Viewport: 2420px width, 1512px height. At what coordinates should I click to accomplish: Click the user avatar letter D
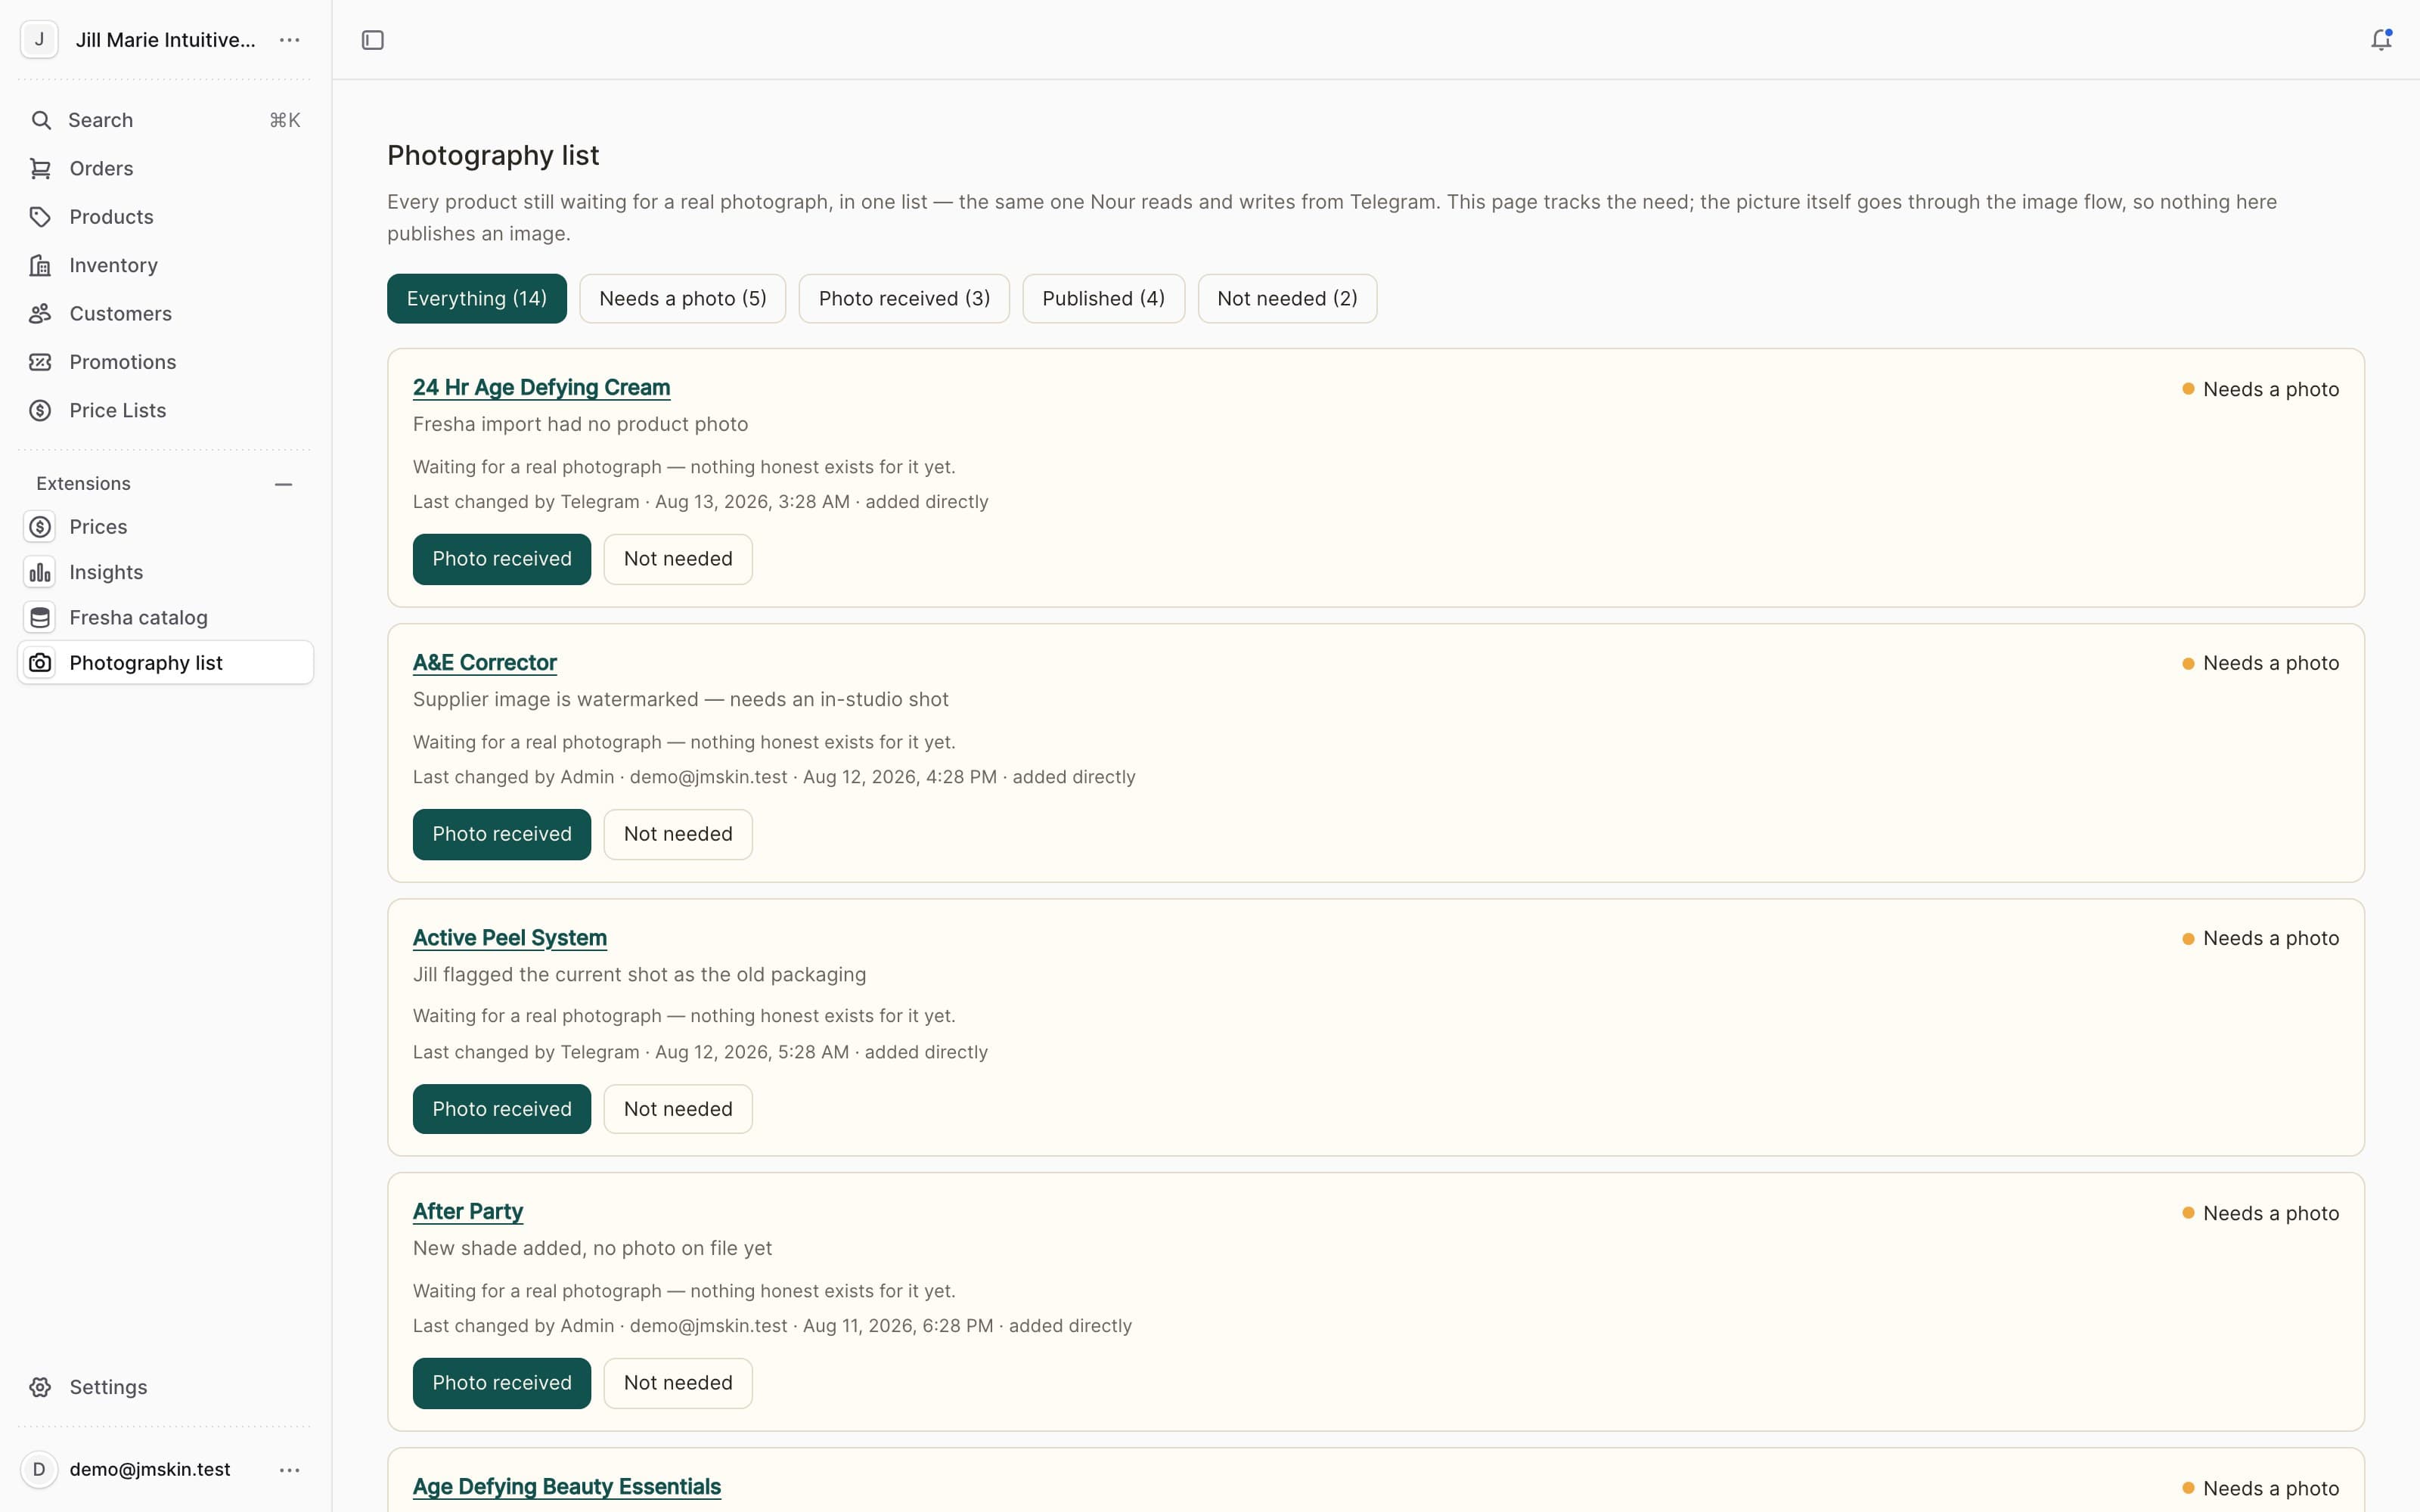coord(39,1469)
